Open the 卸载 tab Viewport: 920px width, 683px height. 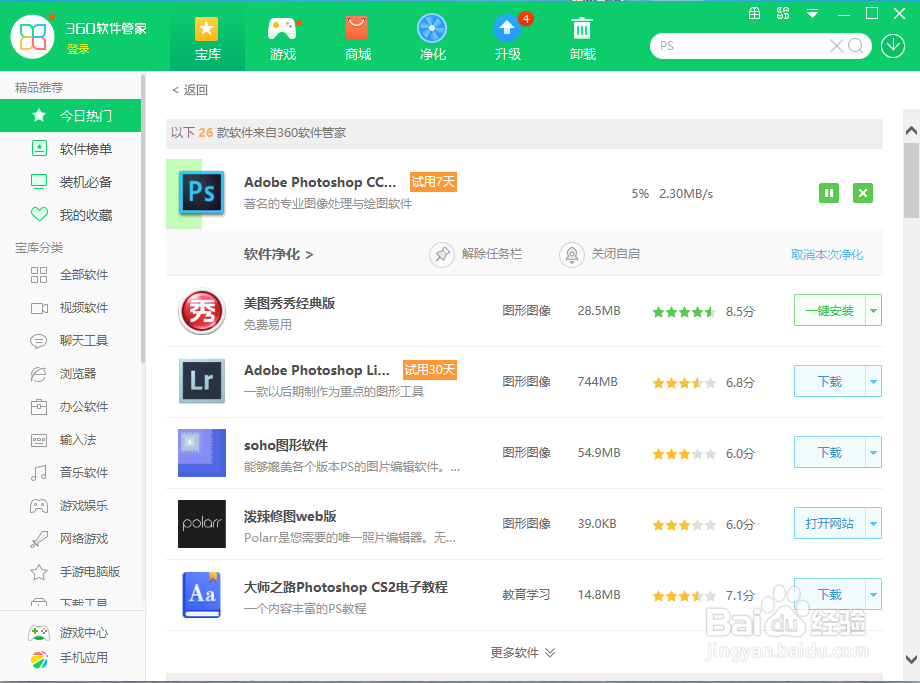[583, 39]
